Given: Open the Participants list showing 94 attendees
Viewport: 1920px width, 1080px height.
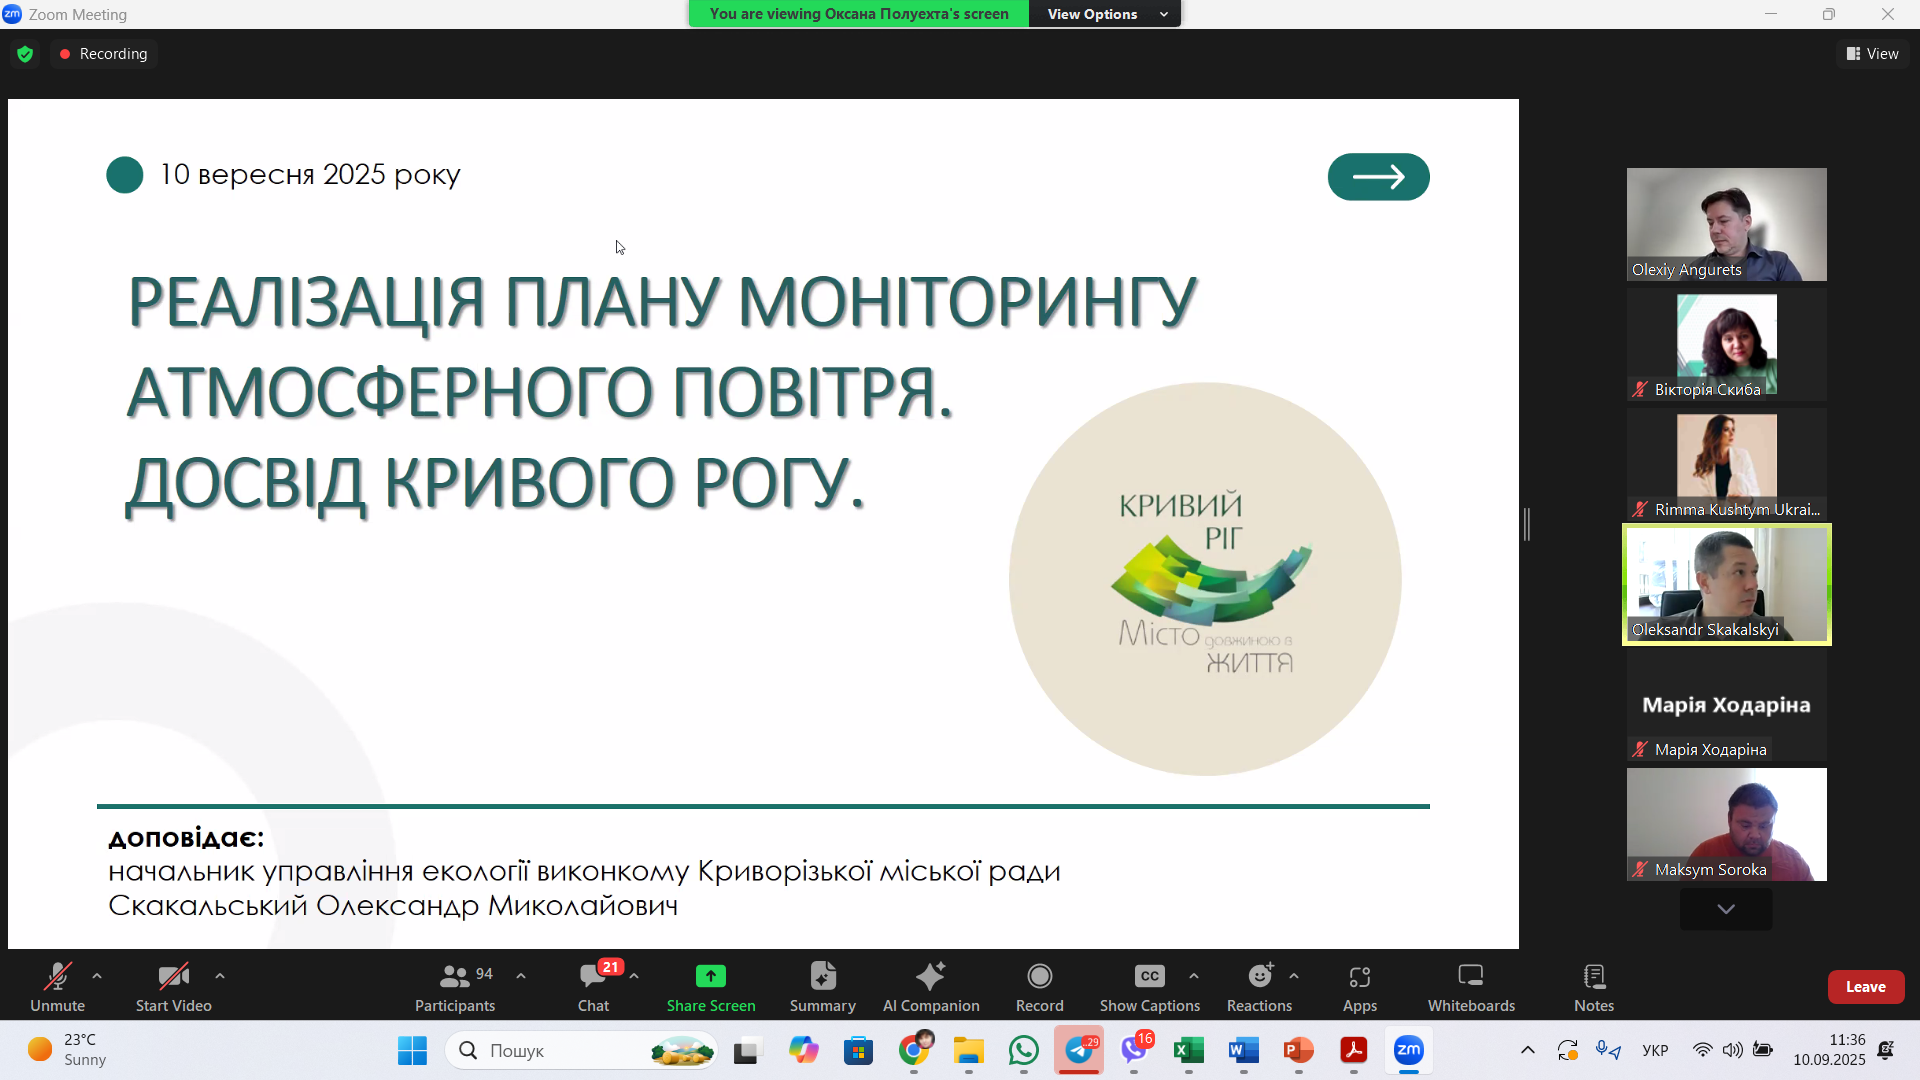Looking at the screenshot, I should pyautogui.click(x=455, y=985).
